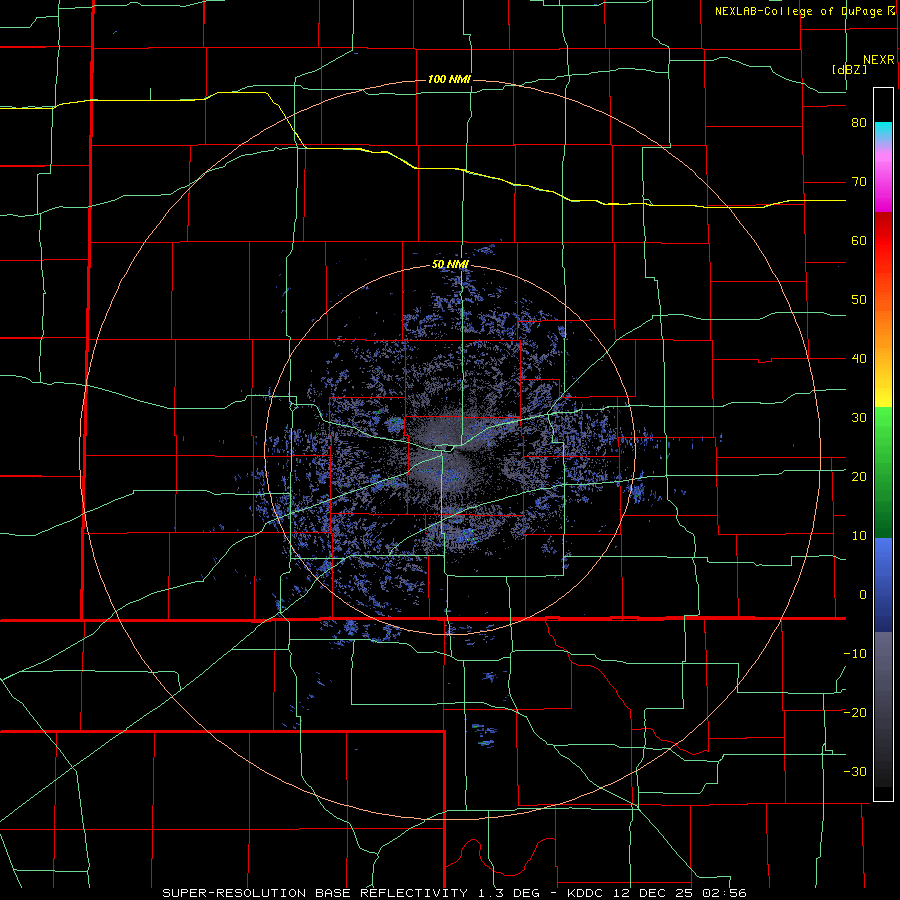Click the 80 dBZ scale value
Image resolution: width=900 pixels, height=900 pixels.
[x=859, y=123]
